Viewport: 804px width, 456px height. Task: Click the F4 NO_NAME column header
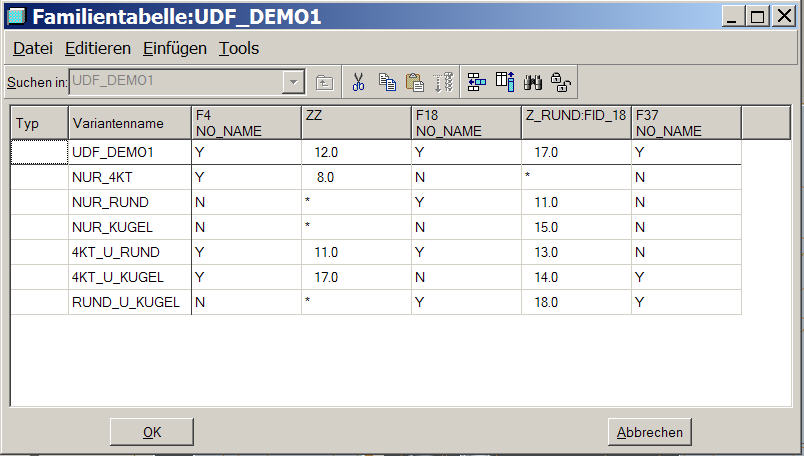click(246, 123)
